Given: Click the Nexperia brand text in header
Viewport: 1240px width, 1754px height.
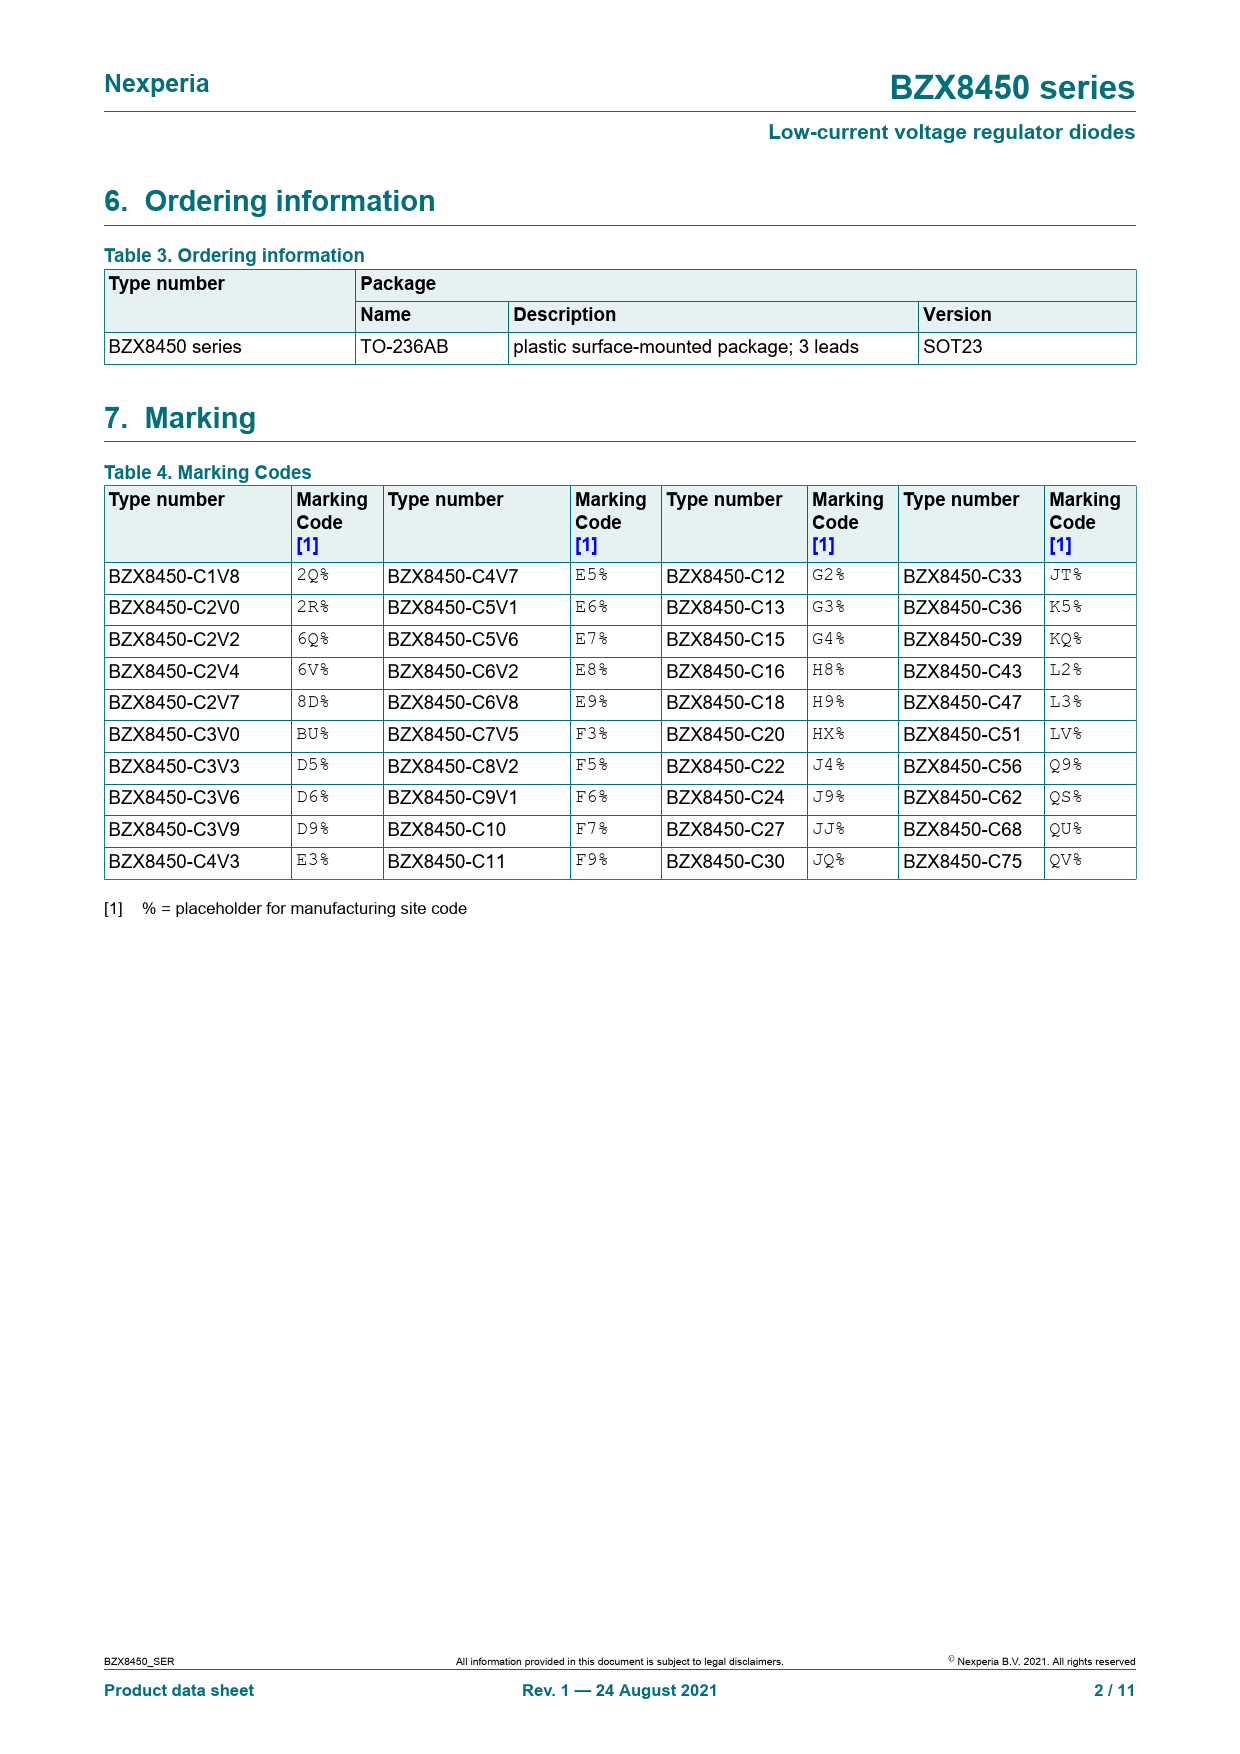Looking at the screenshot, I should click(x=157, y=83).
